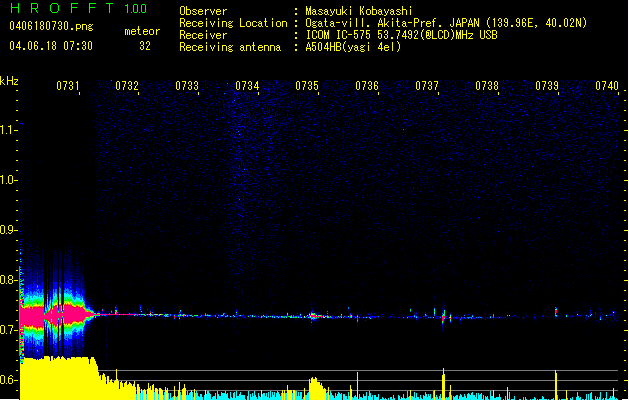The width and height of the screenshot is (629, 400).
Task: Click the 1.0 kHz axis tick label
Action: pyautogui.click(x=7, y=180)
